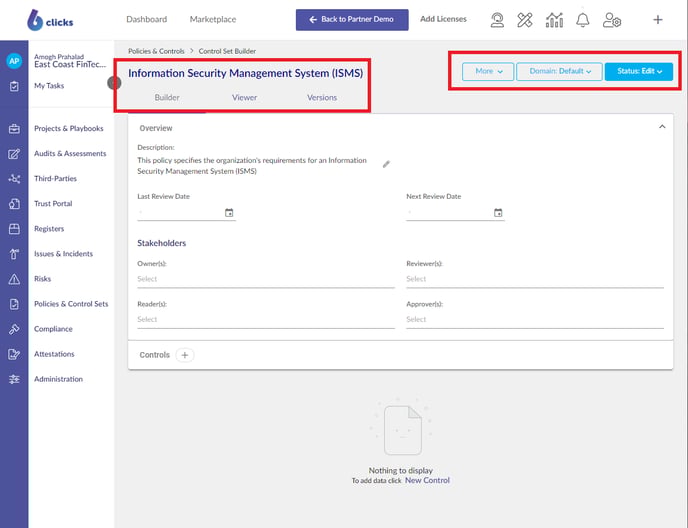Viewport: 688px width, 528px height.
Task: Open Attestations menu item
Action: [54, 354]
